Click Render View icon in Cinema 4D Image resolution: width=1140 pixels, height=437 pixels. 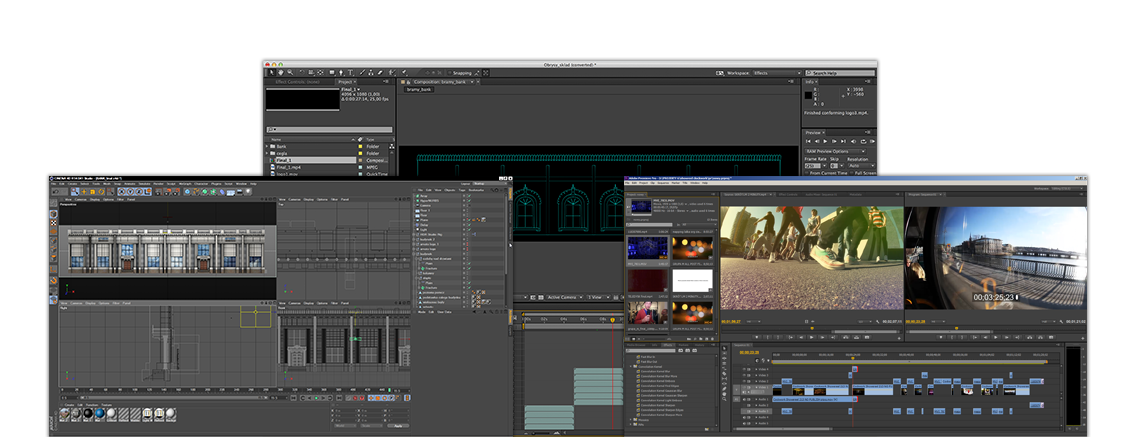point(158,192)
